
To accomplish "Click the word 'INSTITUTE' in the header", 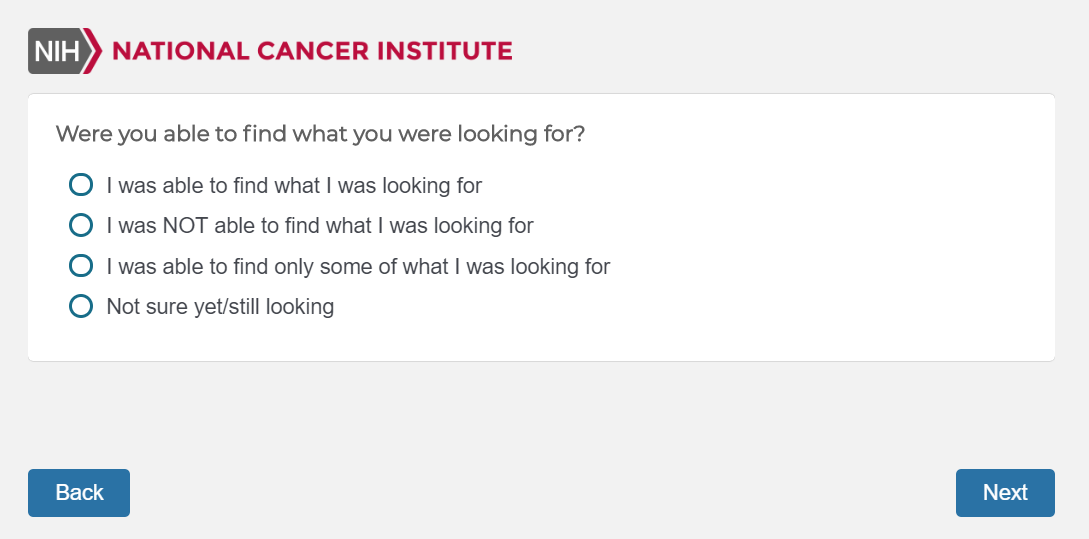I will pyautogui.click(x=444, y=51).
